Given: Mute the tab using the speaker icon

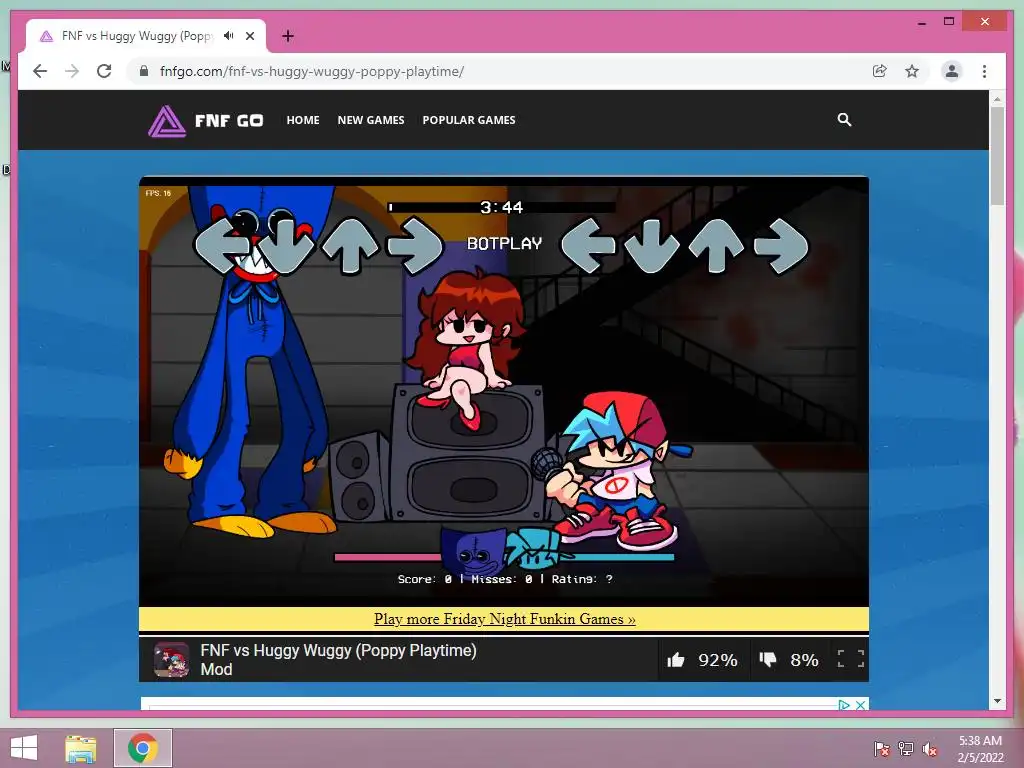Looking at the screenshot, I should click(x=229, y=36).
